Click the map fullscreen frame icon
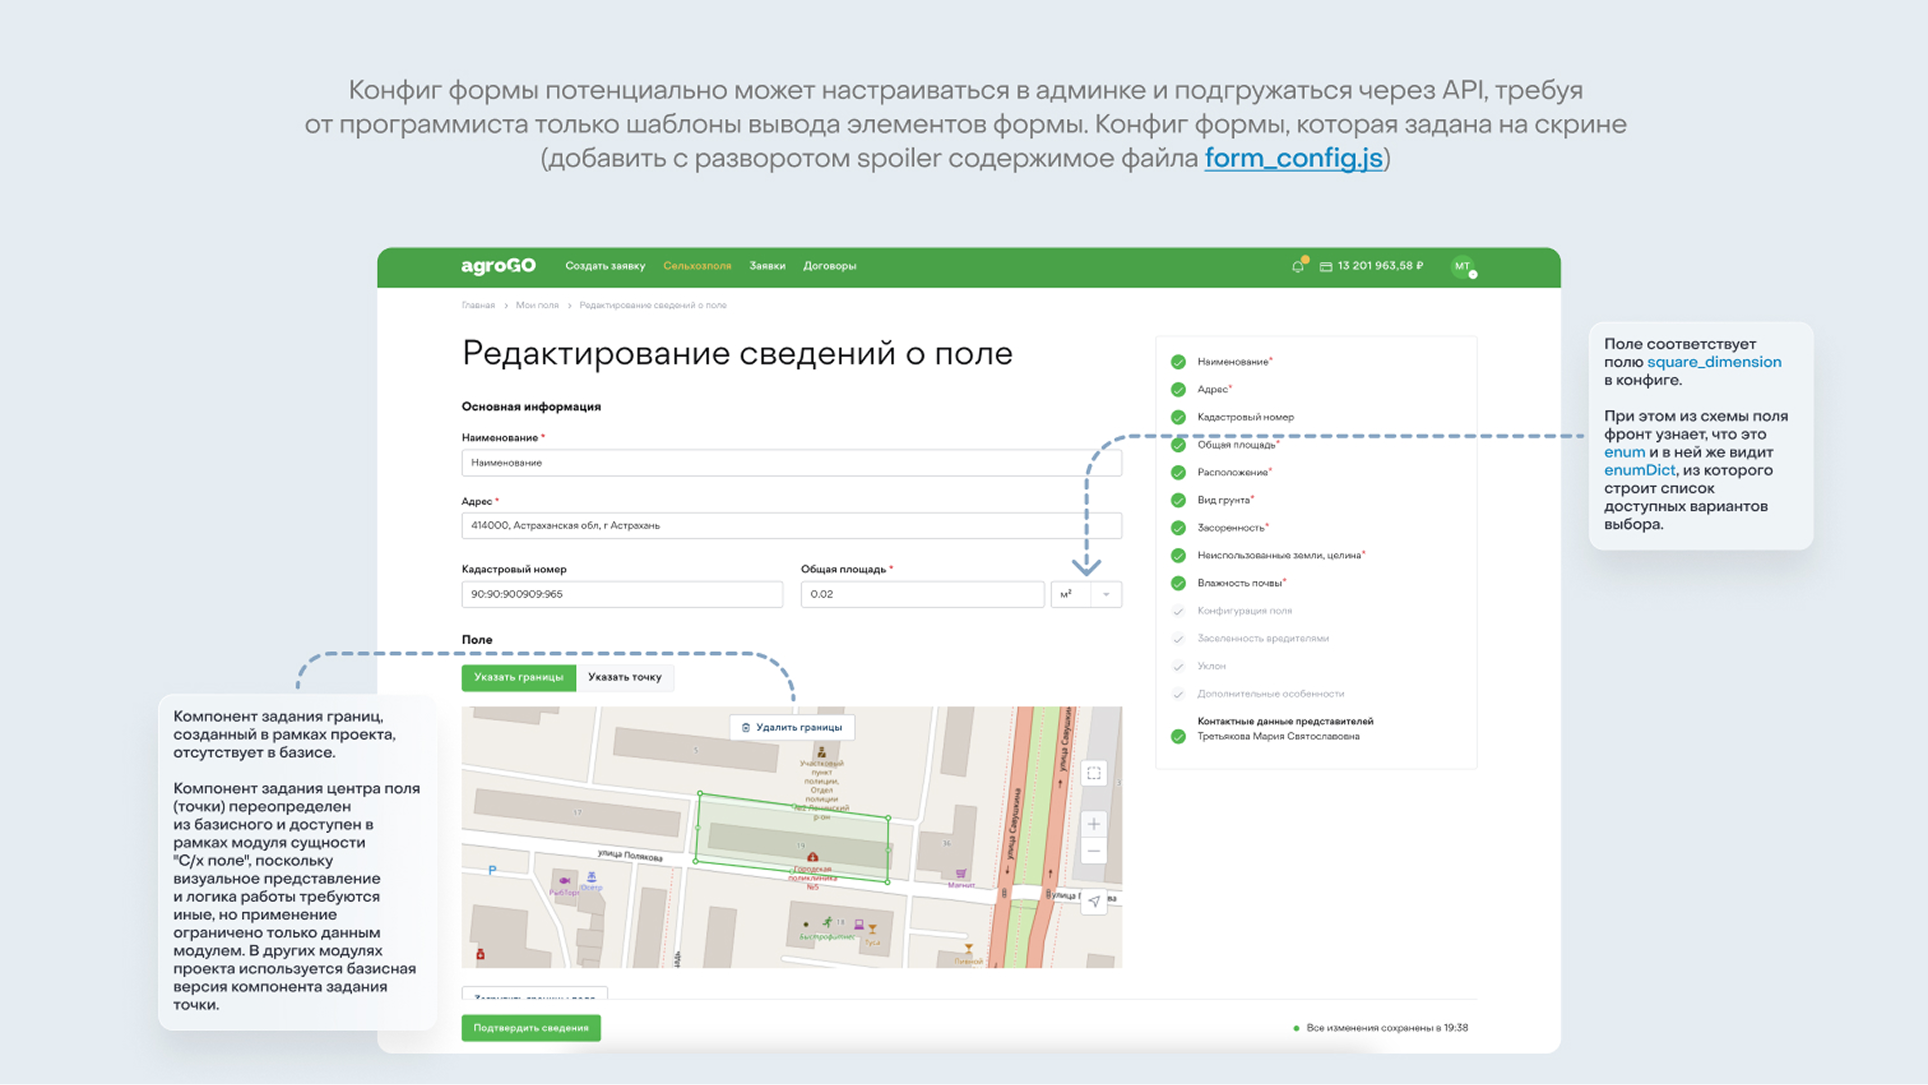Viewport: 1928px width, 1085px height. tap(1094, 773)
